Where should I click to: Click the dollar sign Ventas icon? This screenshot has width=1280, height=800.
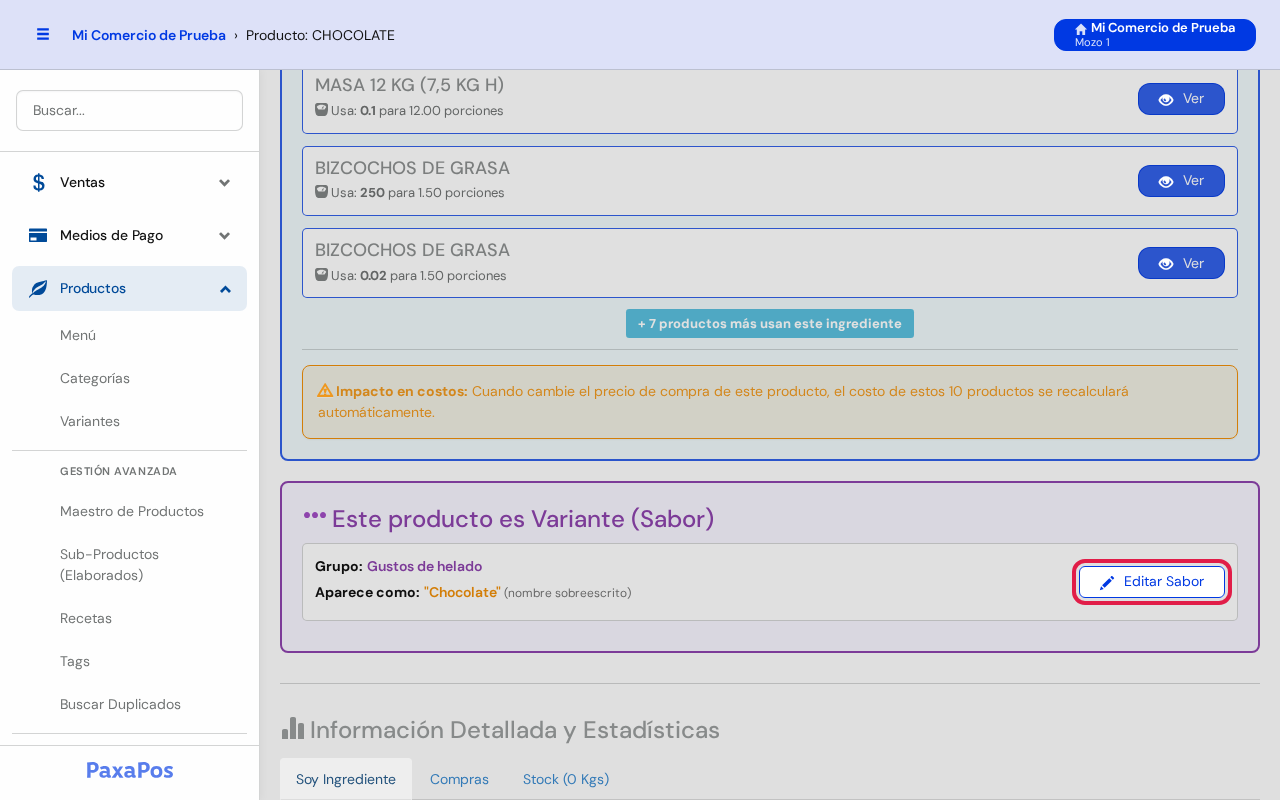[x=39, y=182]
